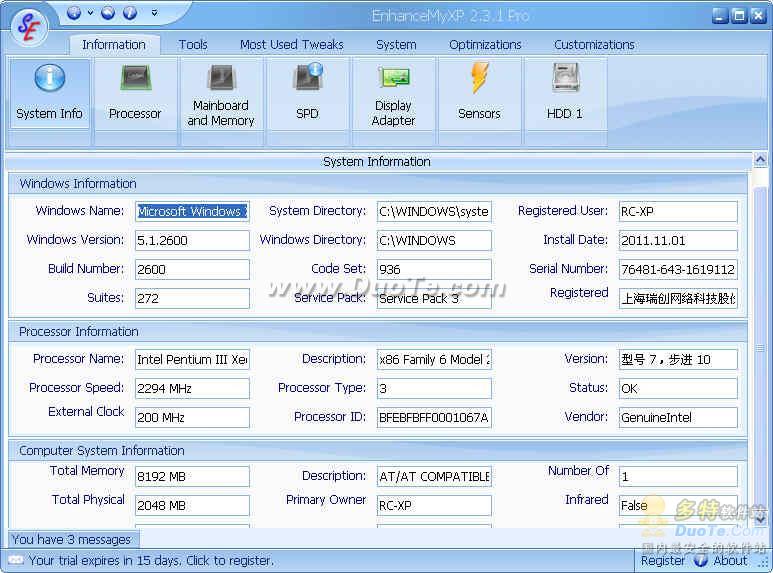Click the middle round quick-access toolbar icon
This screenshot has height=573, width=773.
point(108,13)
